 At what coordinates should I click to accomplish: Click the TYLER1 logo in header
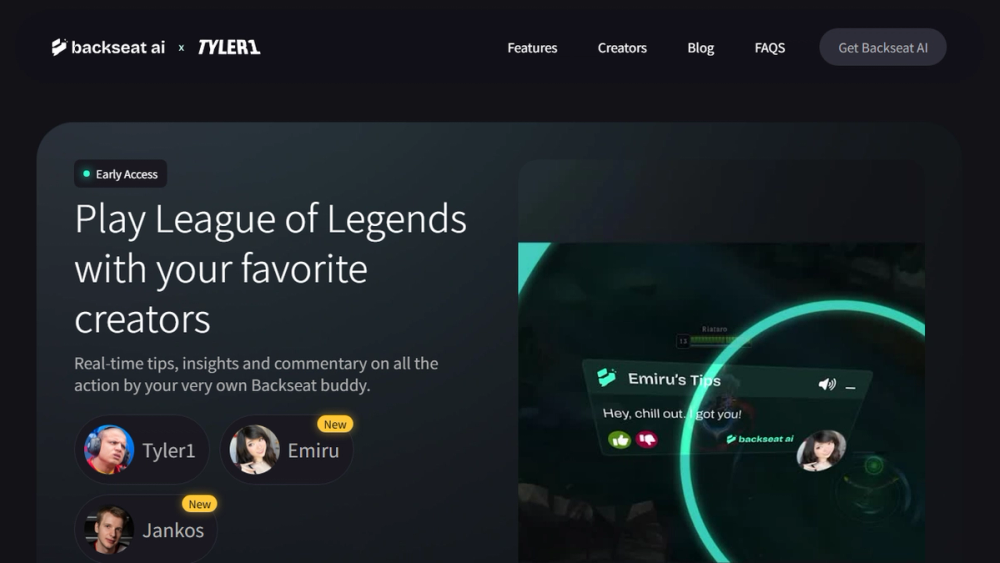(229, 47)
